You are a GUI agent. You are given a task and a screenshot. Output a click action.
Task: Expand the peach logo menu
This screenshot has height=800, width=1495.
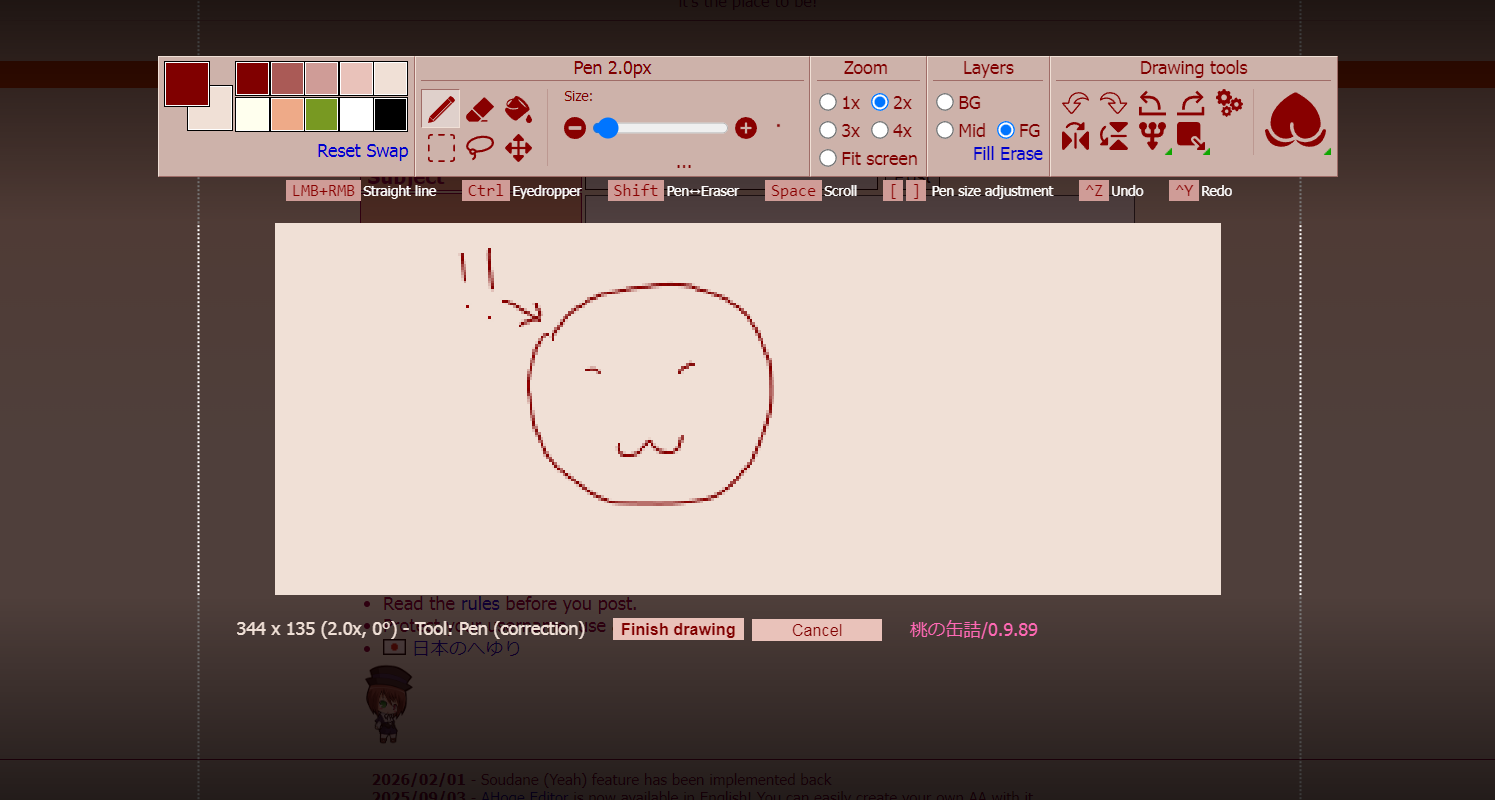[1296, 122]
